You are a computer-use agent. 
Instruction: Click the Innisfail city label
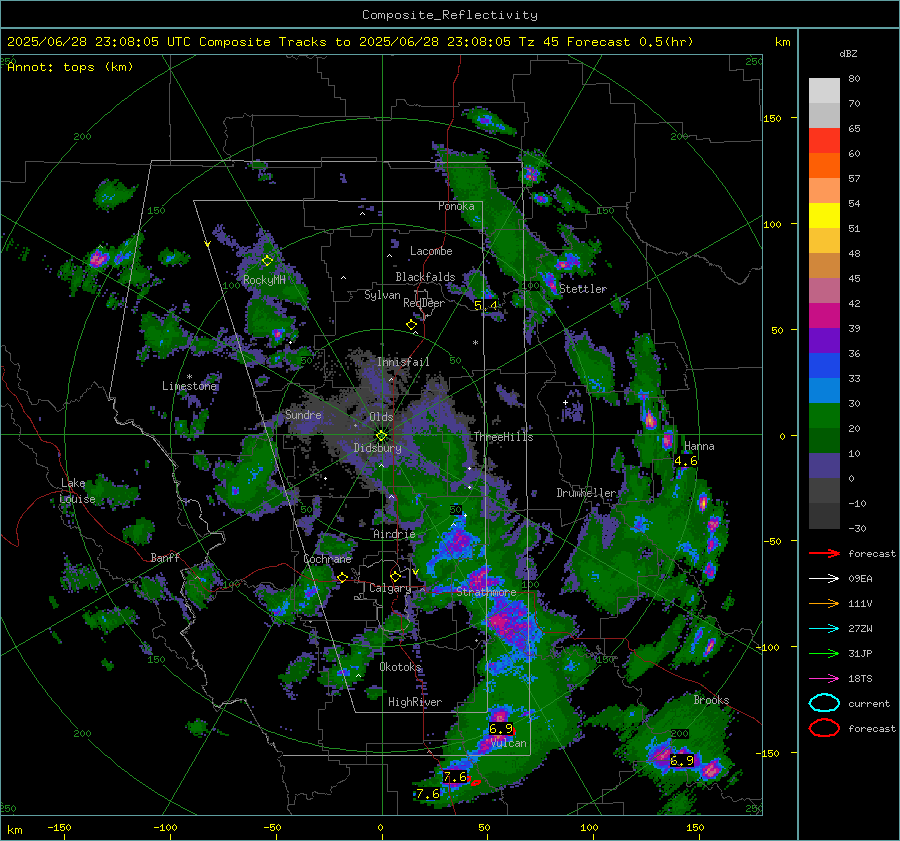click(403, 362)
